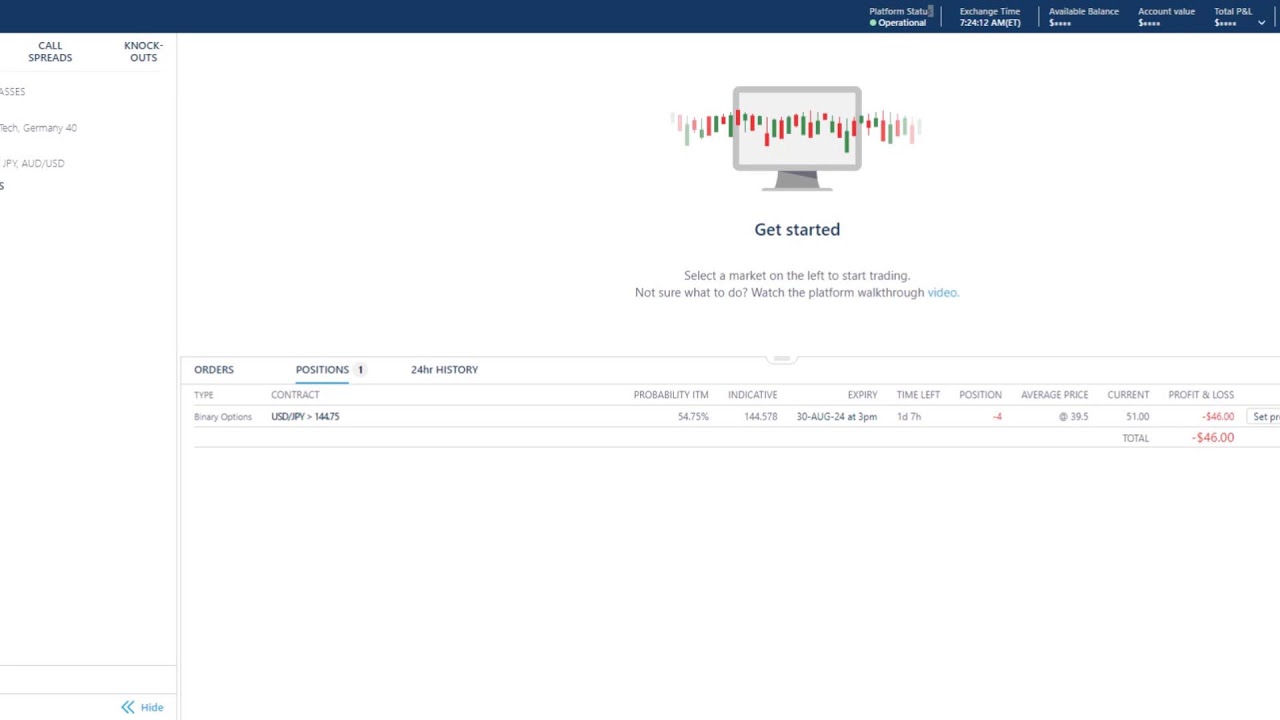Click the Profit & Loss column header

tap(1201, 395)
